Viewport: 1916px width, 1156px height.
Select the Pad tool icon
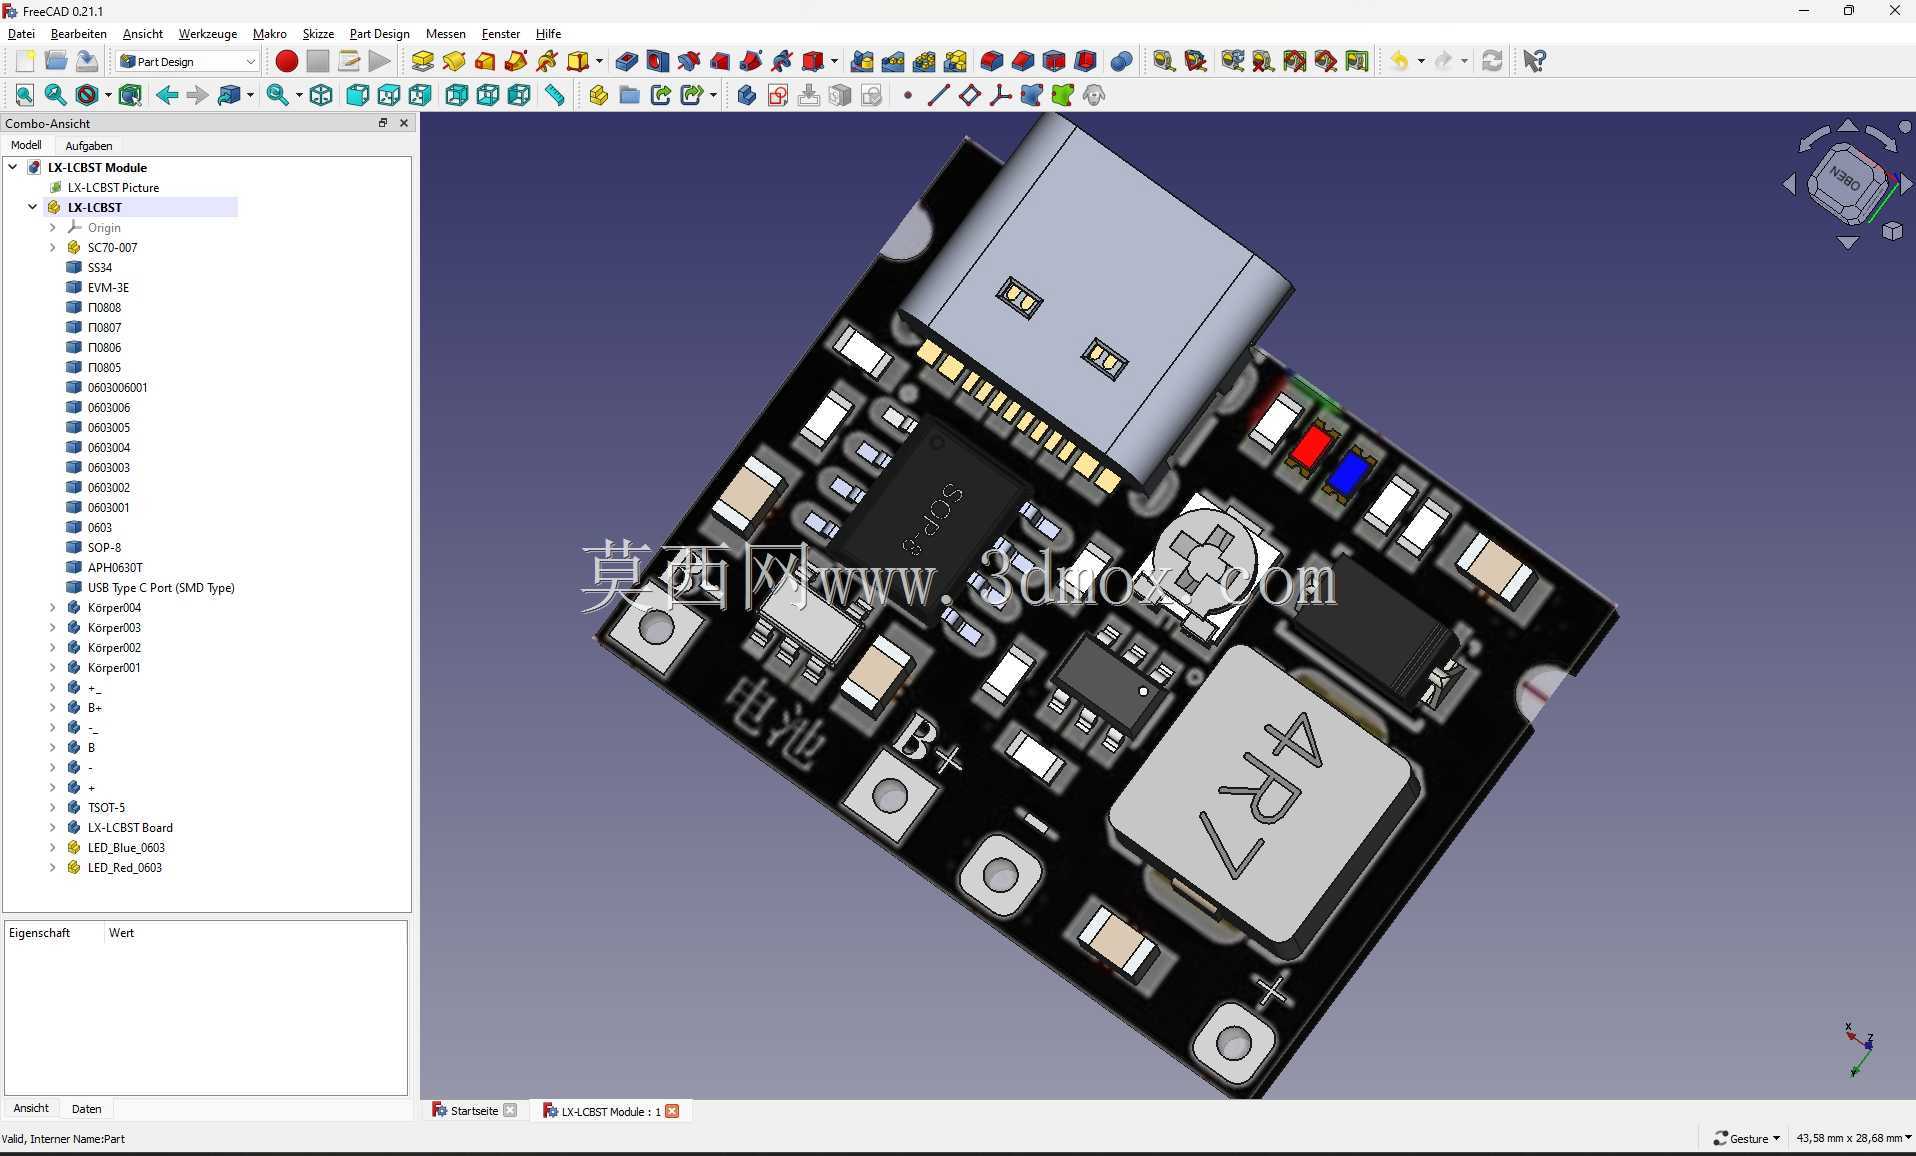click(x=423, y=61)
